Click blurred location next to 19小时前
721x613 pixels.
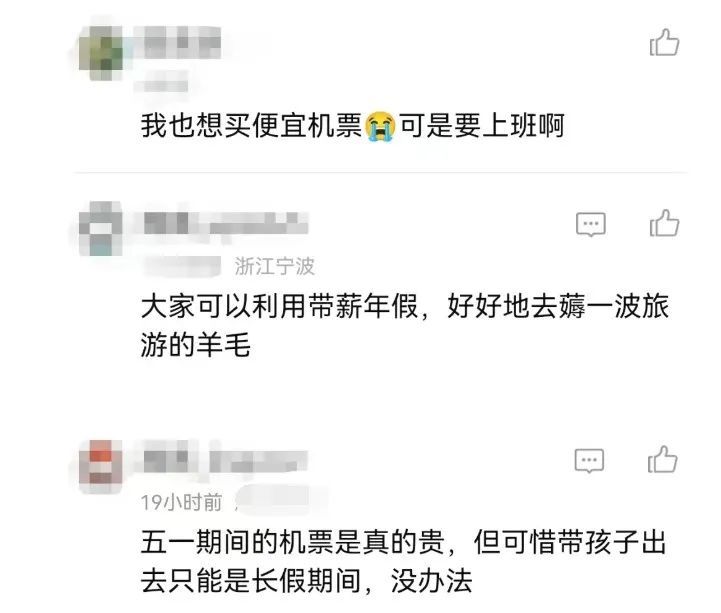(x=281, y=501)
